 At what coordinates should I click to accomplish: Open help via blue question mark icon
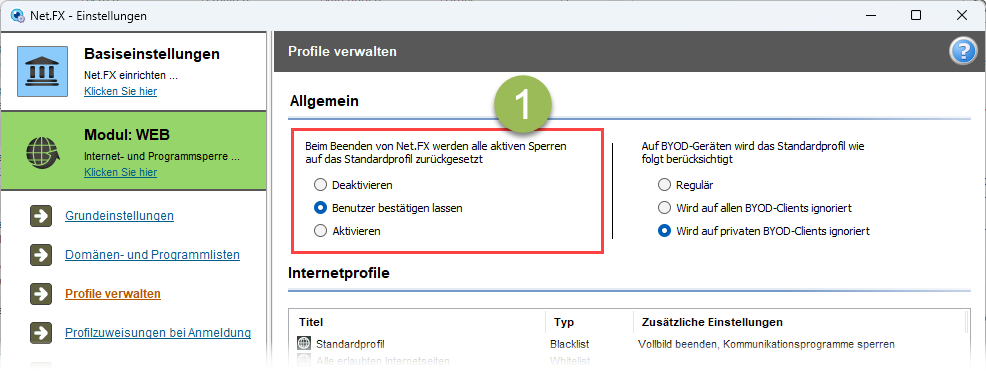(x=962, y=53)
